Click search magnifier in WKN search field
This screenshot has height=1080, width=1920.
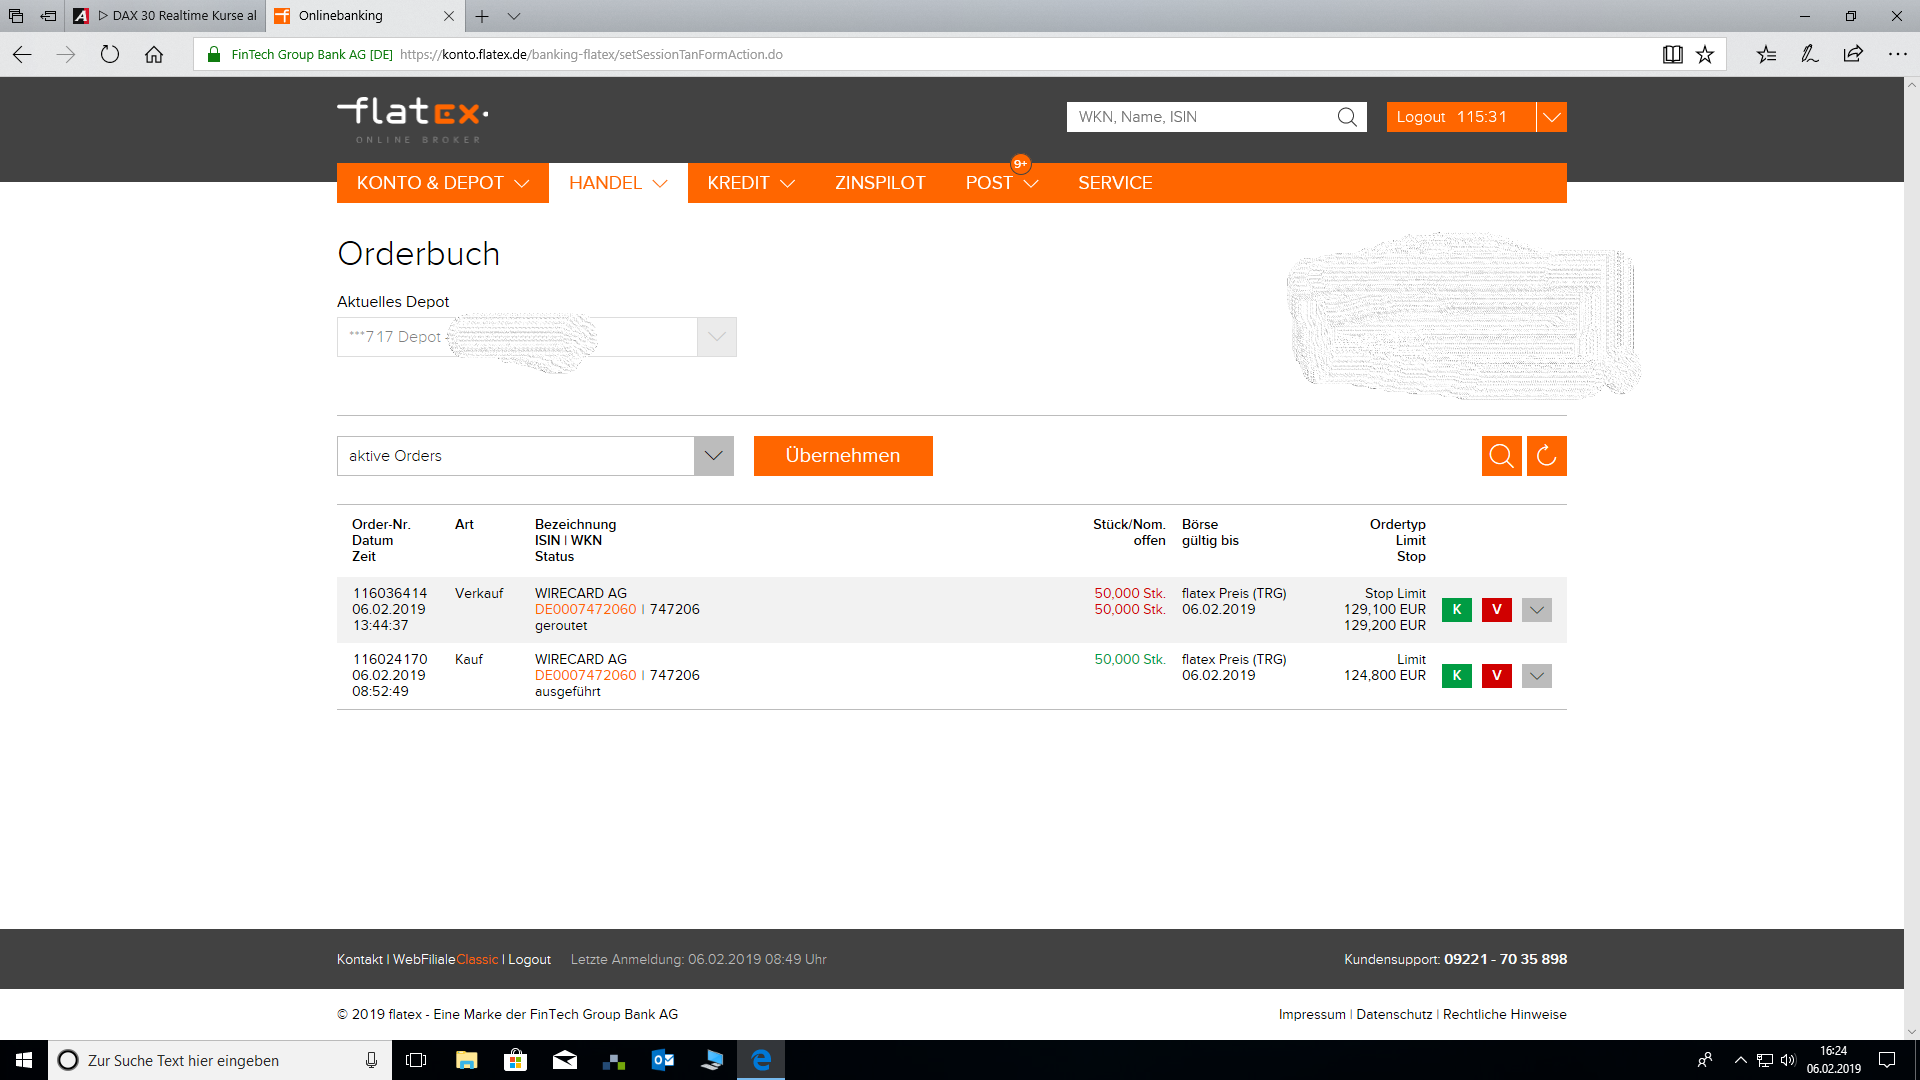1347,117
